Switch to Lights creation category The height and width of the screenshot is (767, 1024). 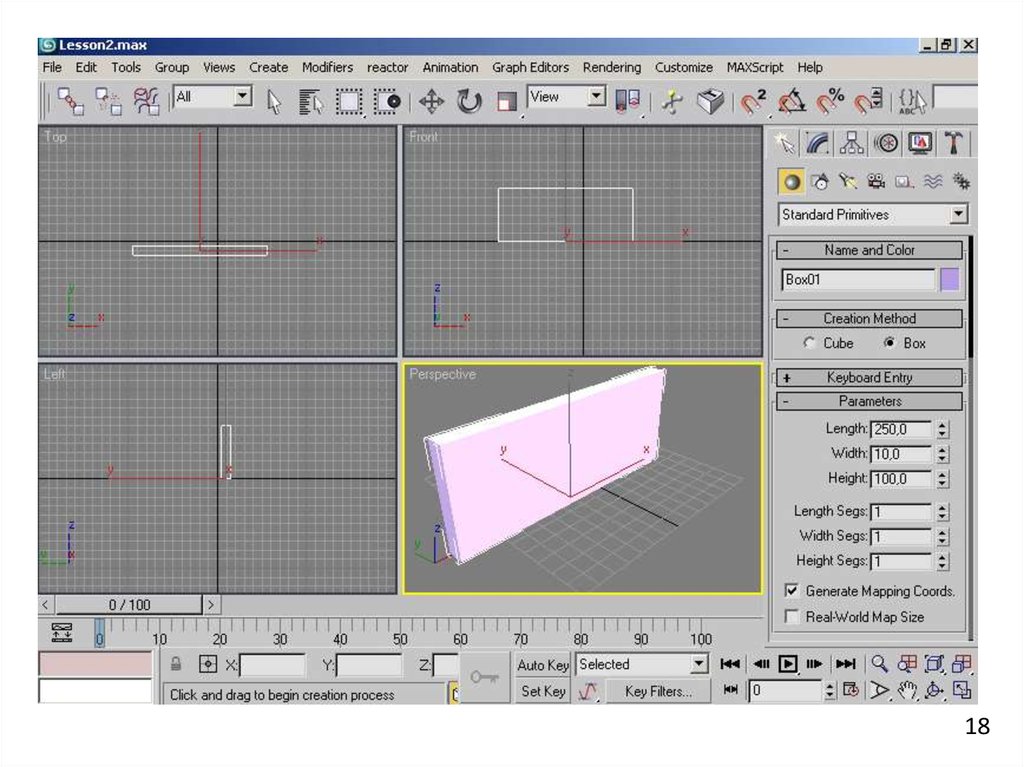click(820, 182)
